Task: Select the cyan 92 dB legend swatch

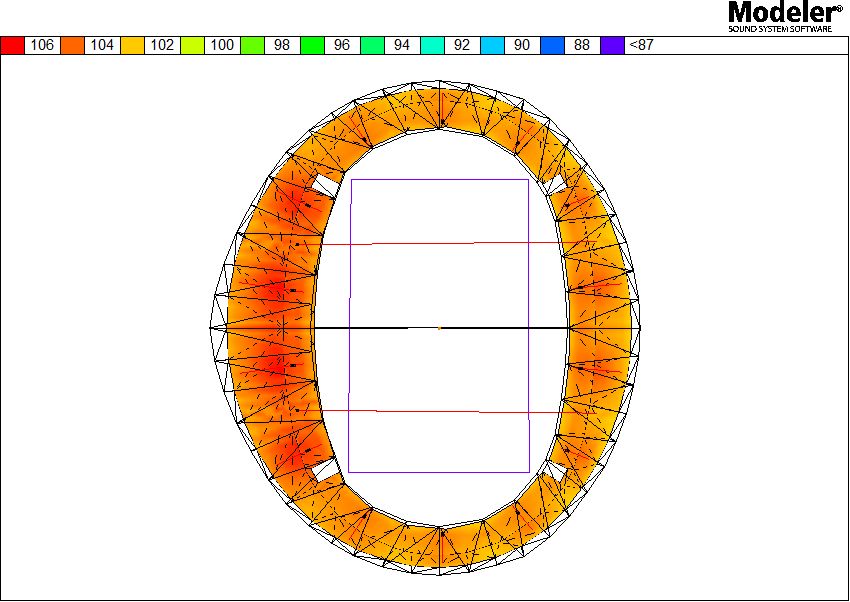Action: [x=433, y=45]
